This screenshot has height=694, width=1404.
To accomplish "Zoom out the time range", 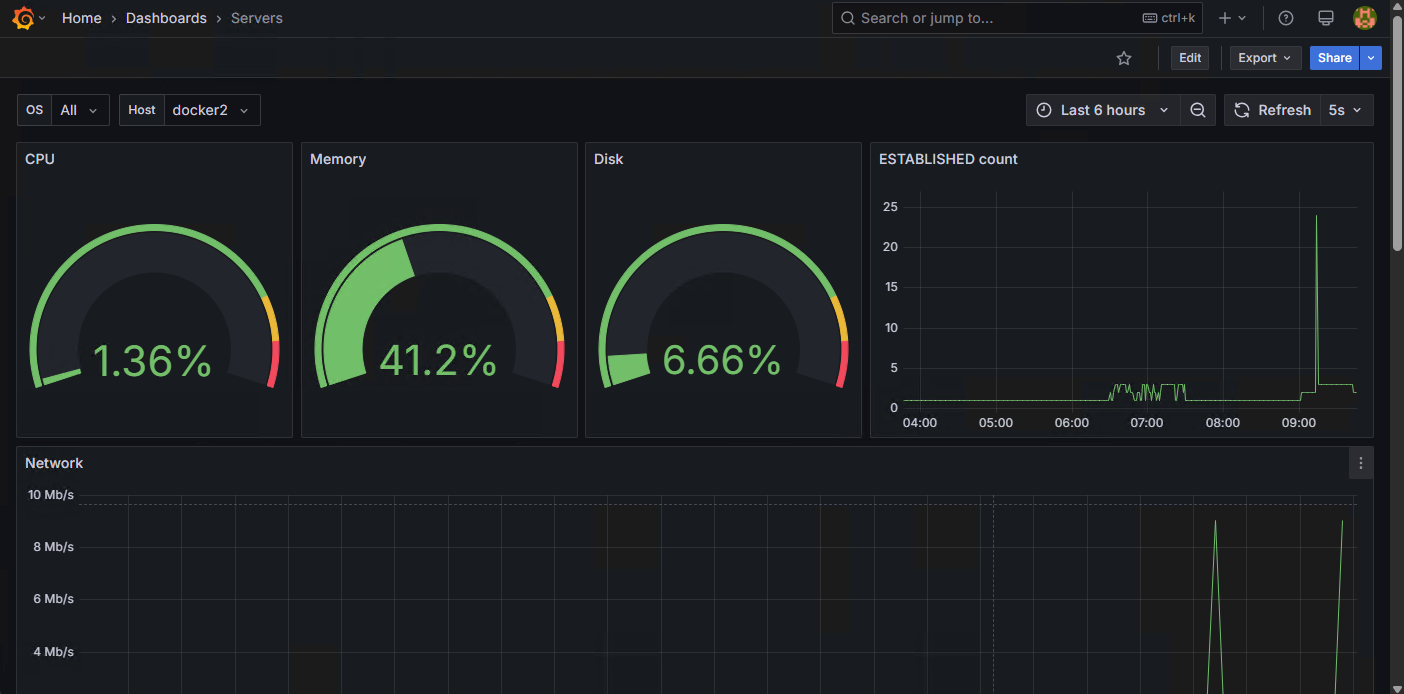I will 1197,110.
